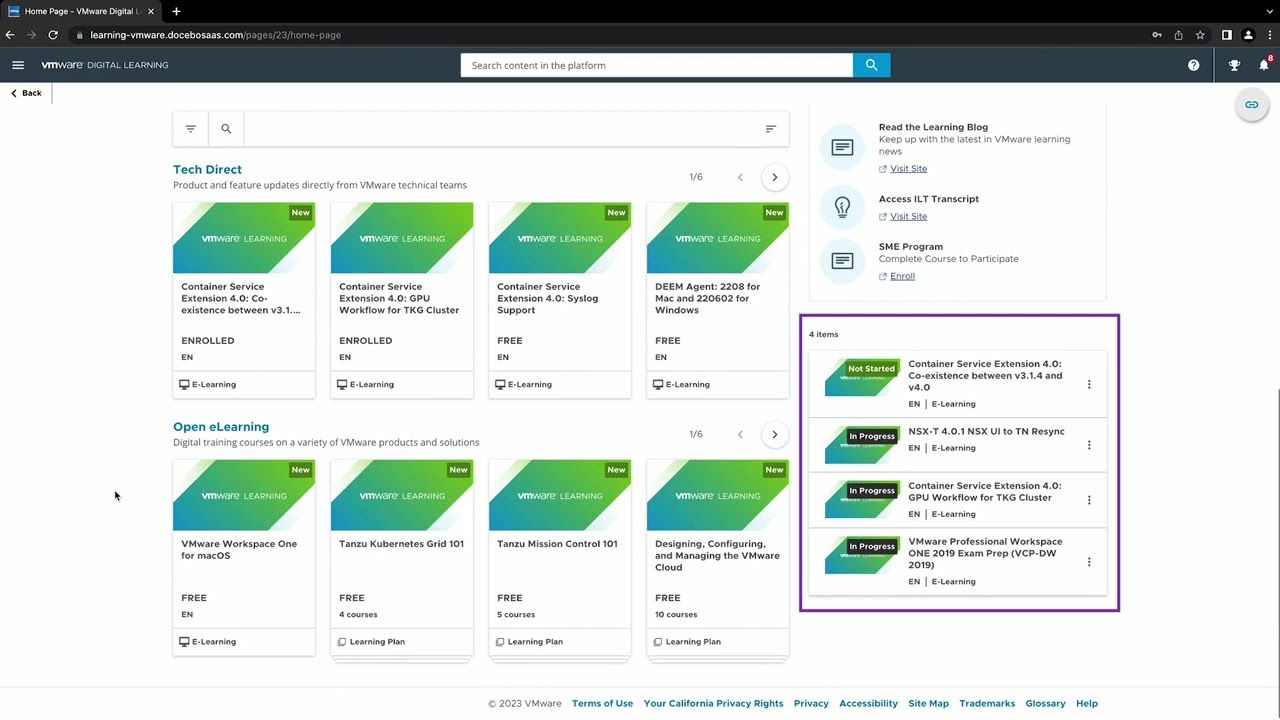Screen dimensions: 1280x720
Task: Open Accessibility footer link
Action: (868, 703)
